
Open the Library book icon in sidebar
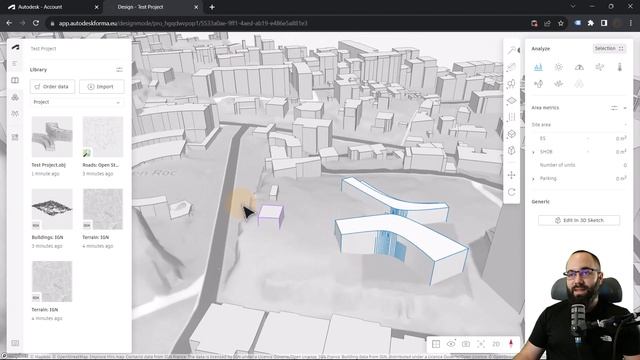(15, 80)
